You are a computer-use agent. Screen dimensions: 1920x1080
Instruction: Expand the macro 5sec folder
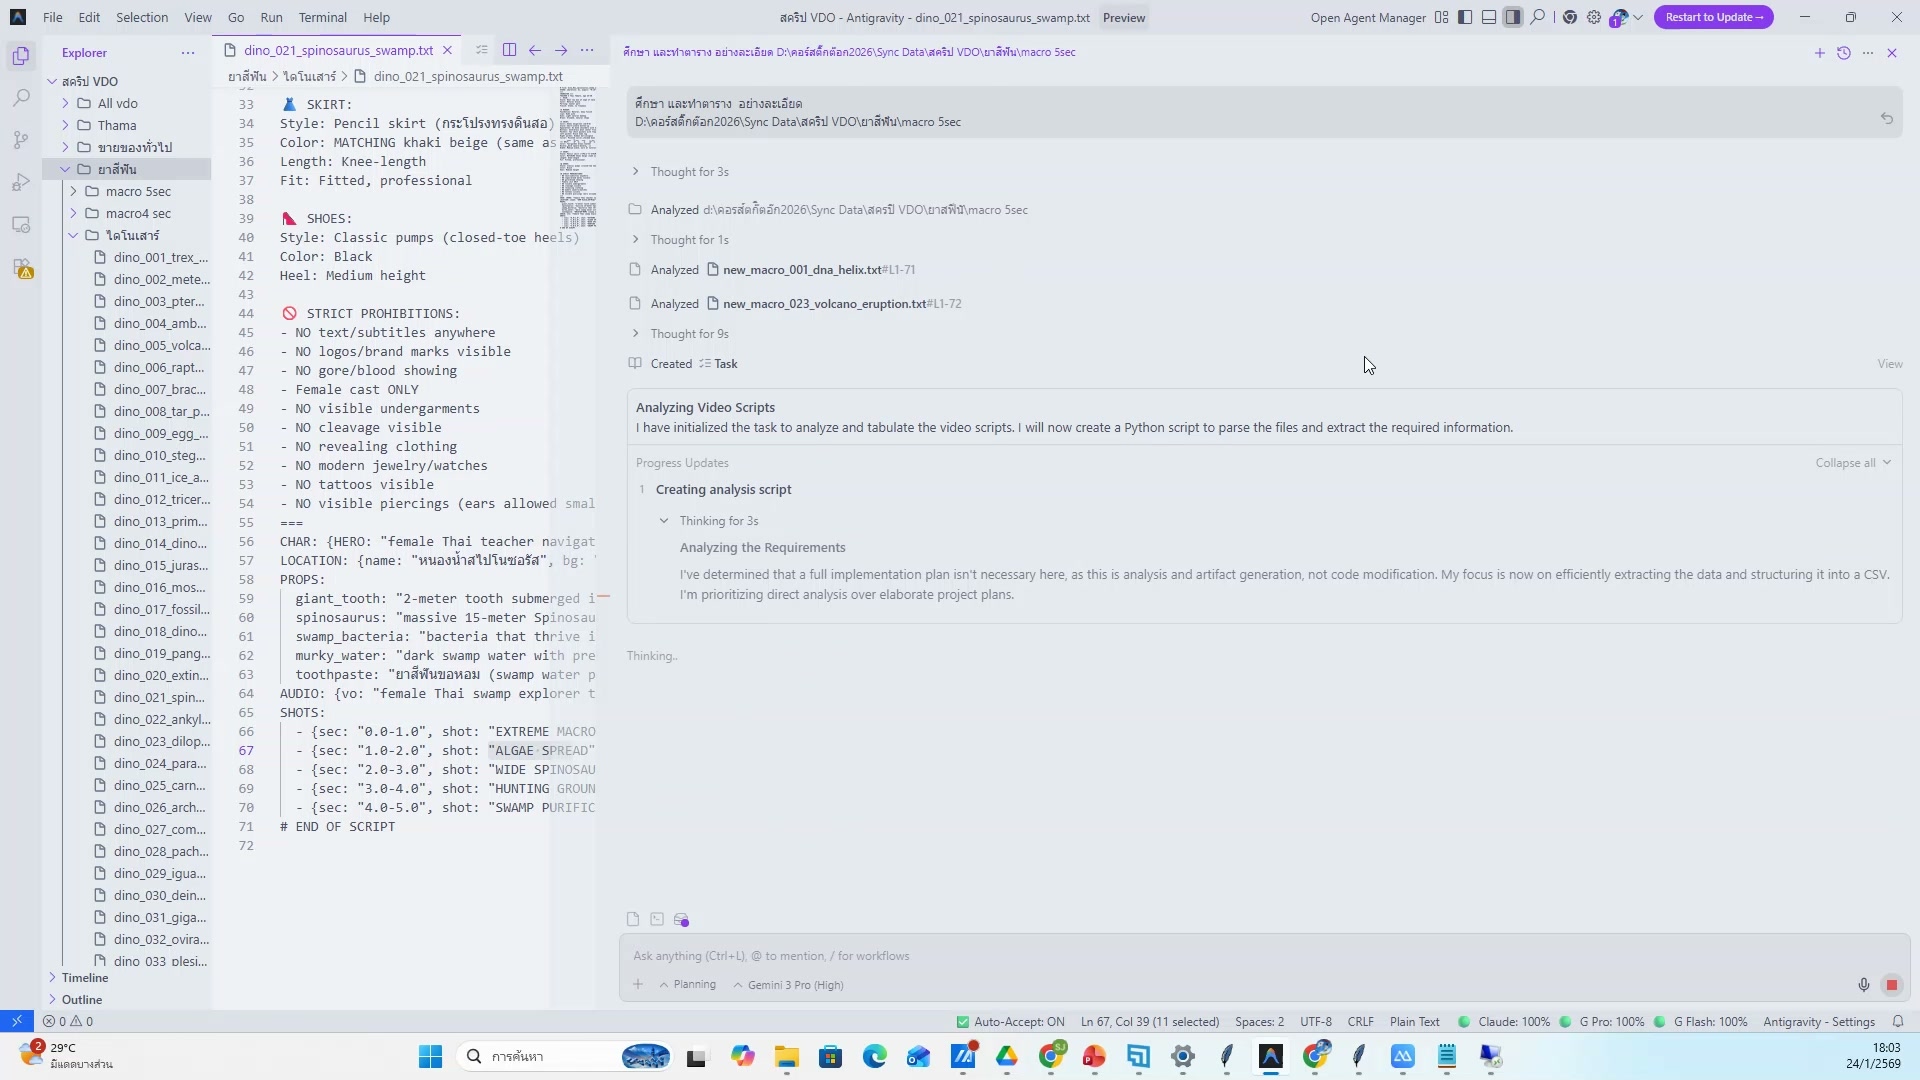[138, 191]
